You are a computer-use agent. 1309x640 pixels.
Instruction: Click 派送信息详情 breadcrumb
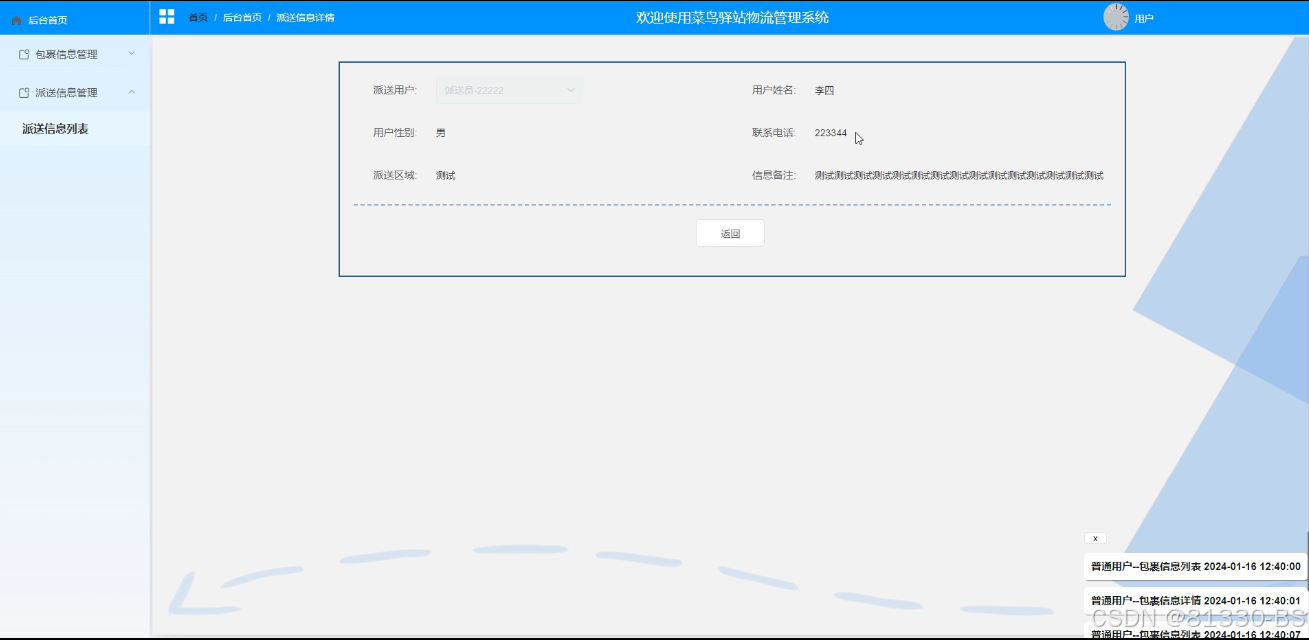click(x=305, y=17)
